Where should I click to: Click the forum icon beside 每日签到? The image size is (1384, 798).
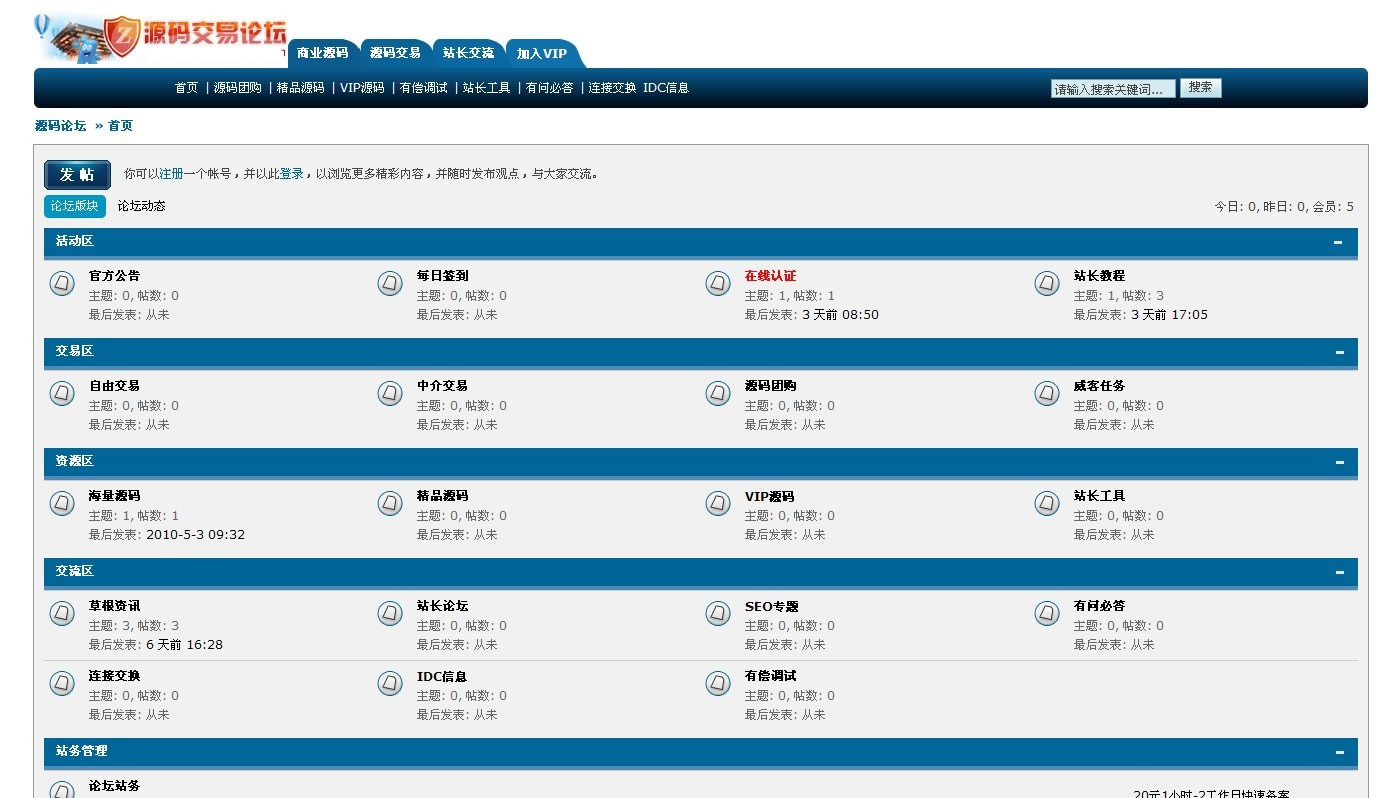pos(390,284)
